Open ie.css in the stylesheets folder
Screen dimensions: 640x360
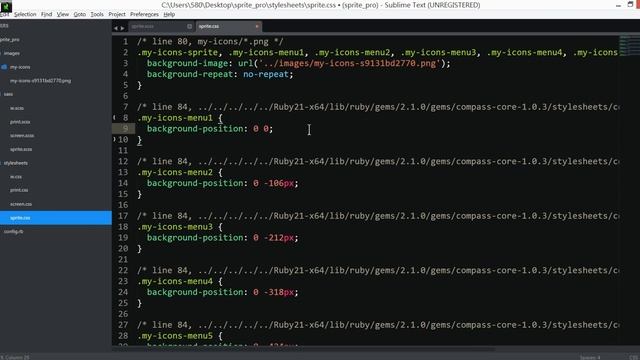(16, 177)
